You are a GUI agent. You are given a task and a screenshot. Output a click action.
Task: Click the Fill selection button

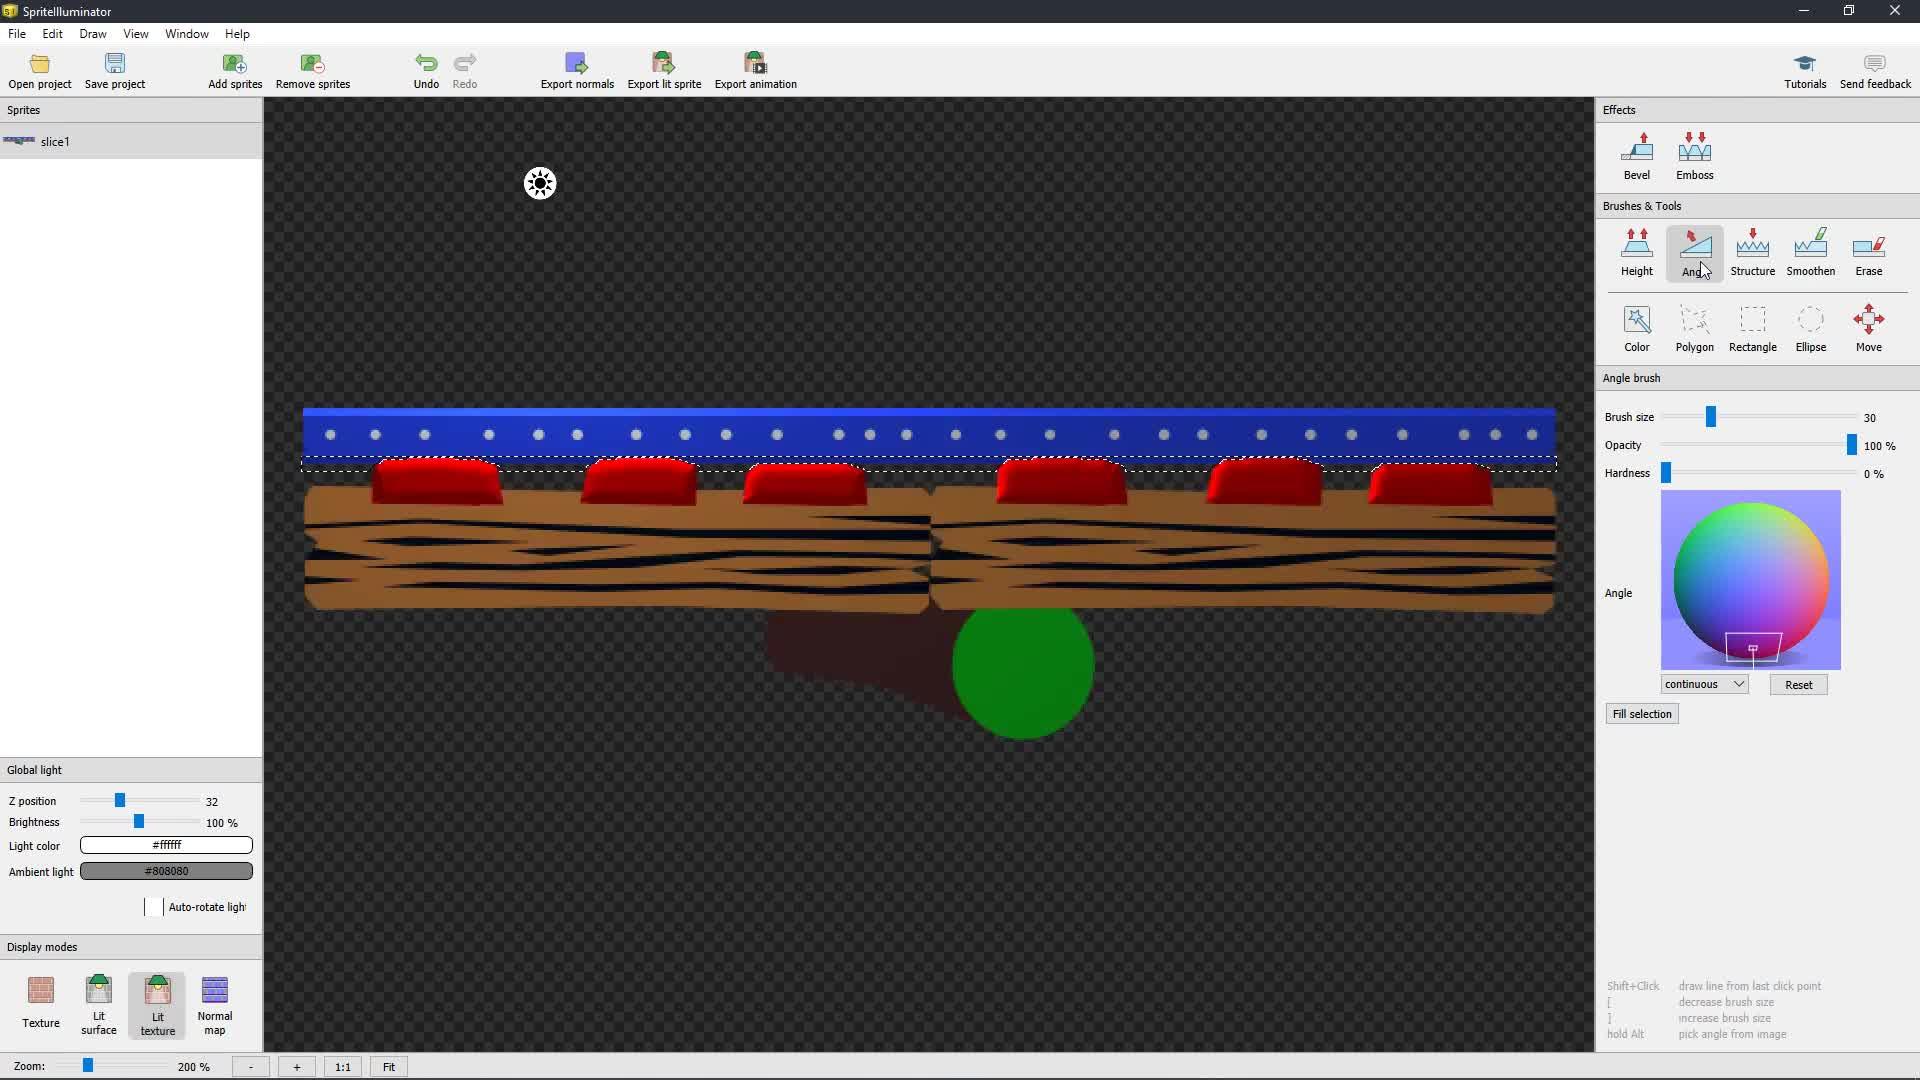pos(1641,714)
